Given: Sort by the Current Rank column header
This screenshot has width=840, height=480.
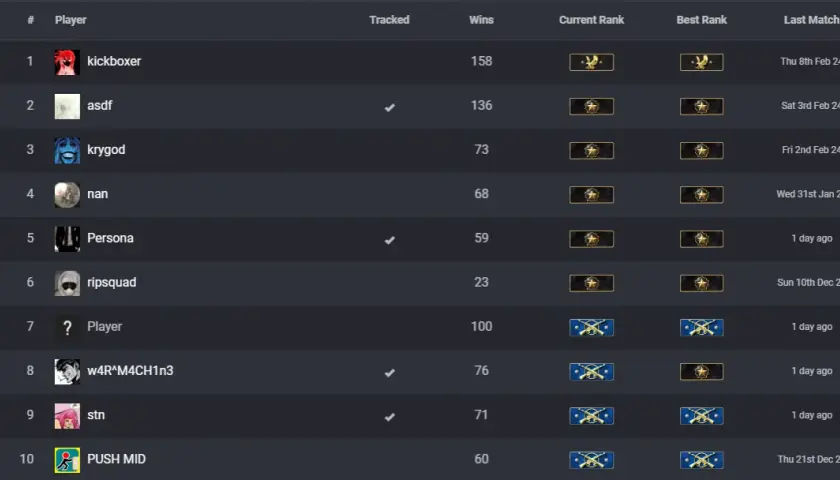Looking at the screenshot, I should point(591,20).
